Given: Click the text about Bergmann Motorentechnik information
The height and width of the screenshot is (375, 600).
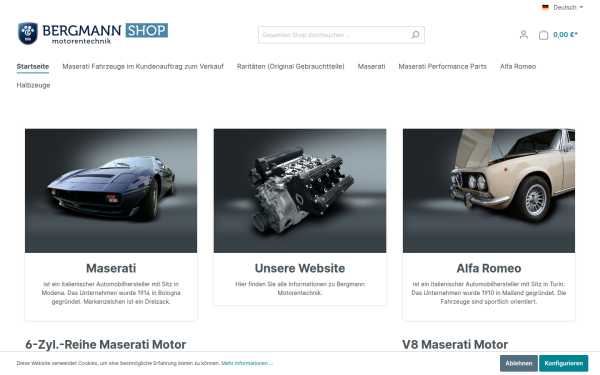Looking at the screenshot, I should click(300, 288).
